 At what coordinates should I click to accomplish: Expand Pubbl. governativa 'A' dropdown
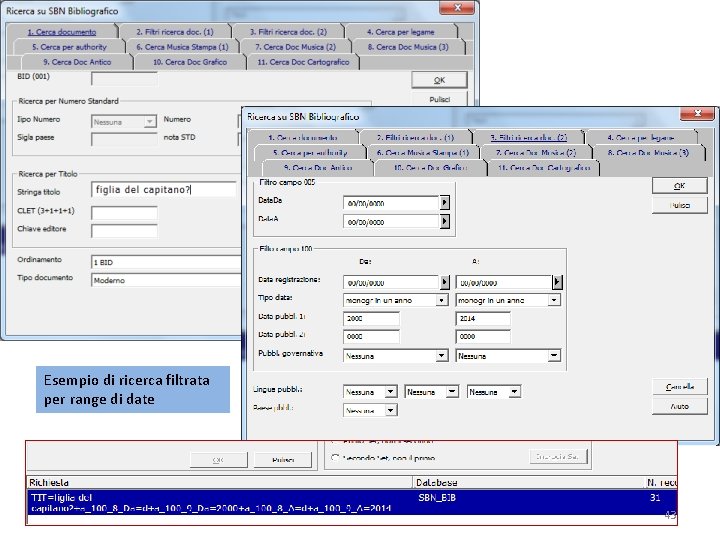pyautogui.click(x=554, y=356)
